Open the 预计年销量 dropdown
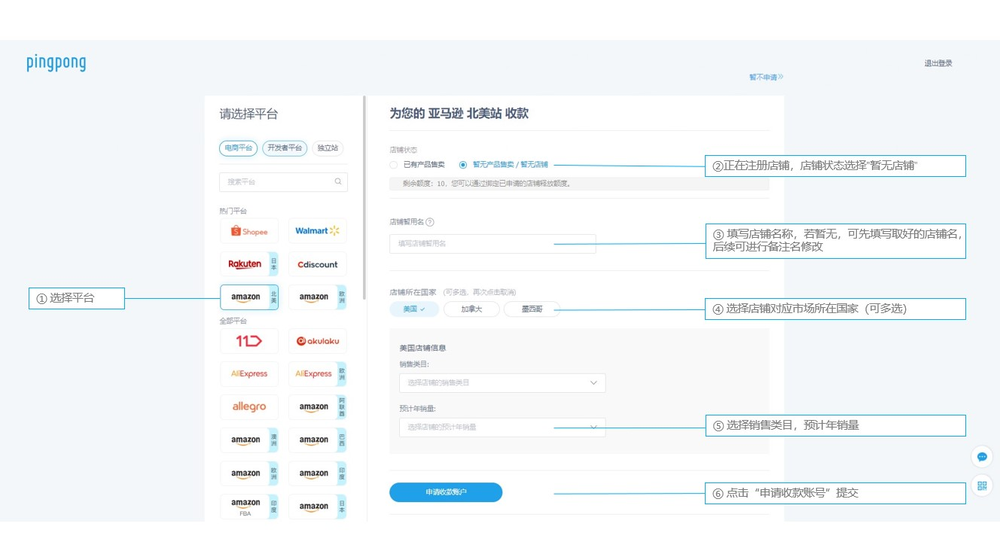The width and height of the screenshot is (1000, 560). (x=502, y=427)
